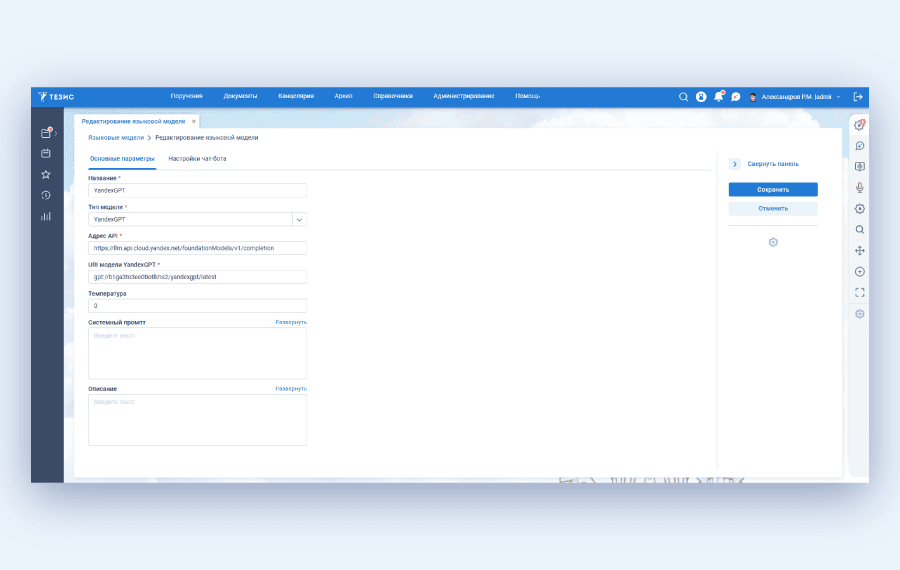Open the history clock icon in the left sidebar

tap(46, 195)
